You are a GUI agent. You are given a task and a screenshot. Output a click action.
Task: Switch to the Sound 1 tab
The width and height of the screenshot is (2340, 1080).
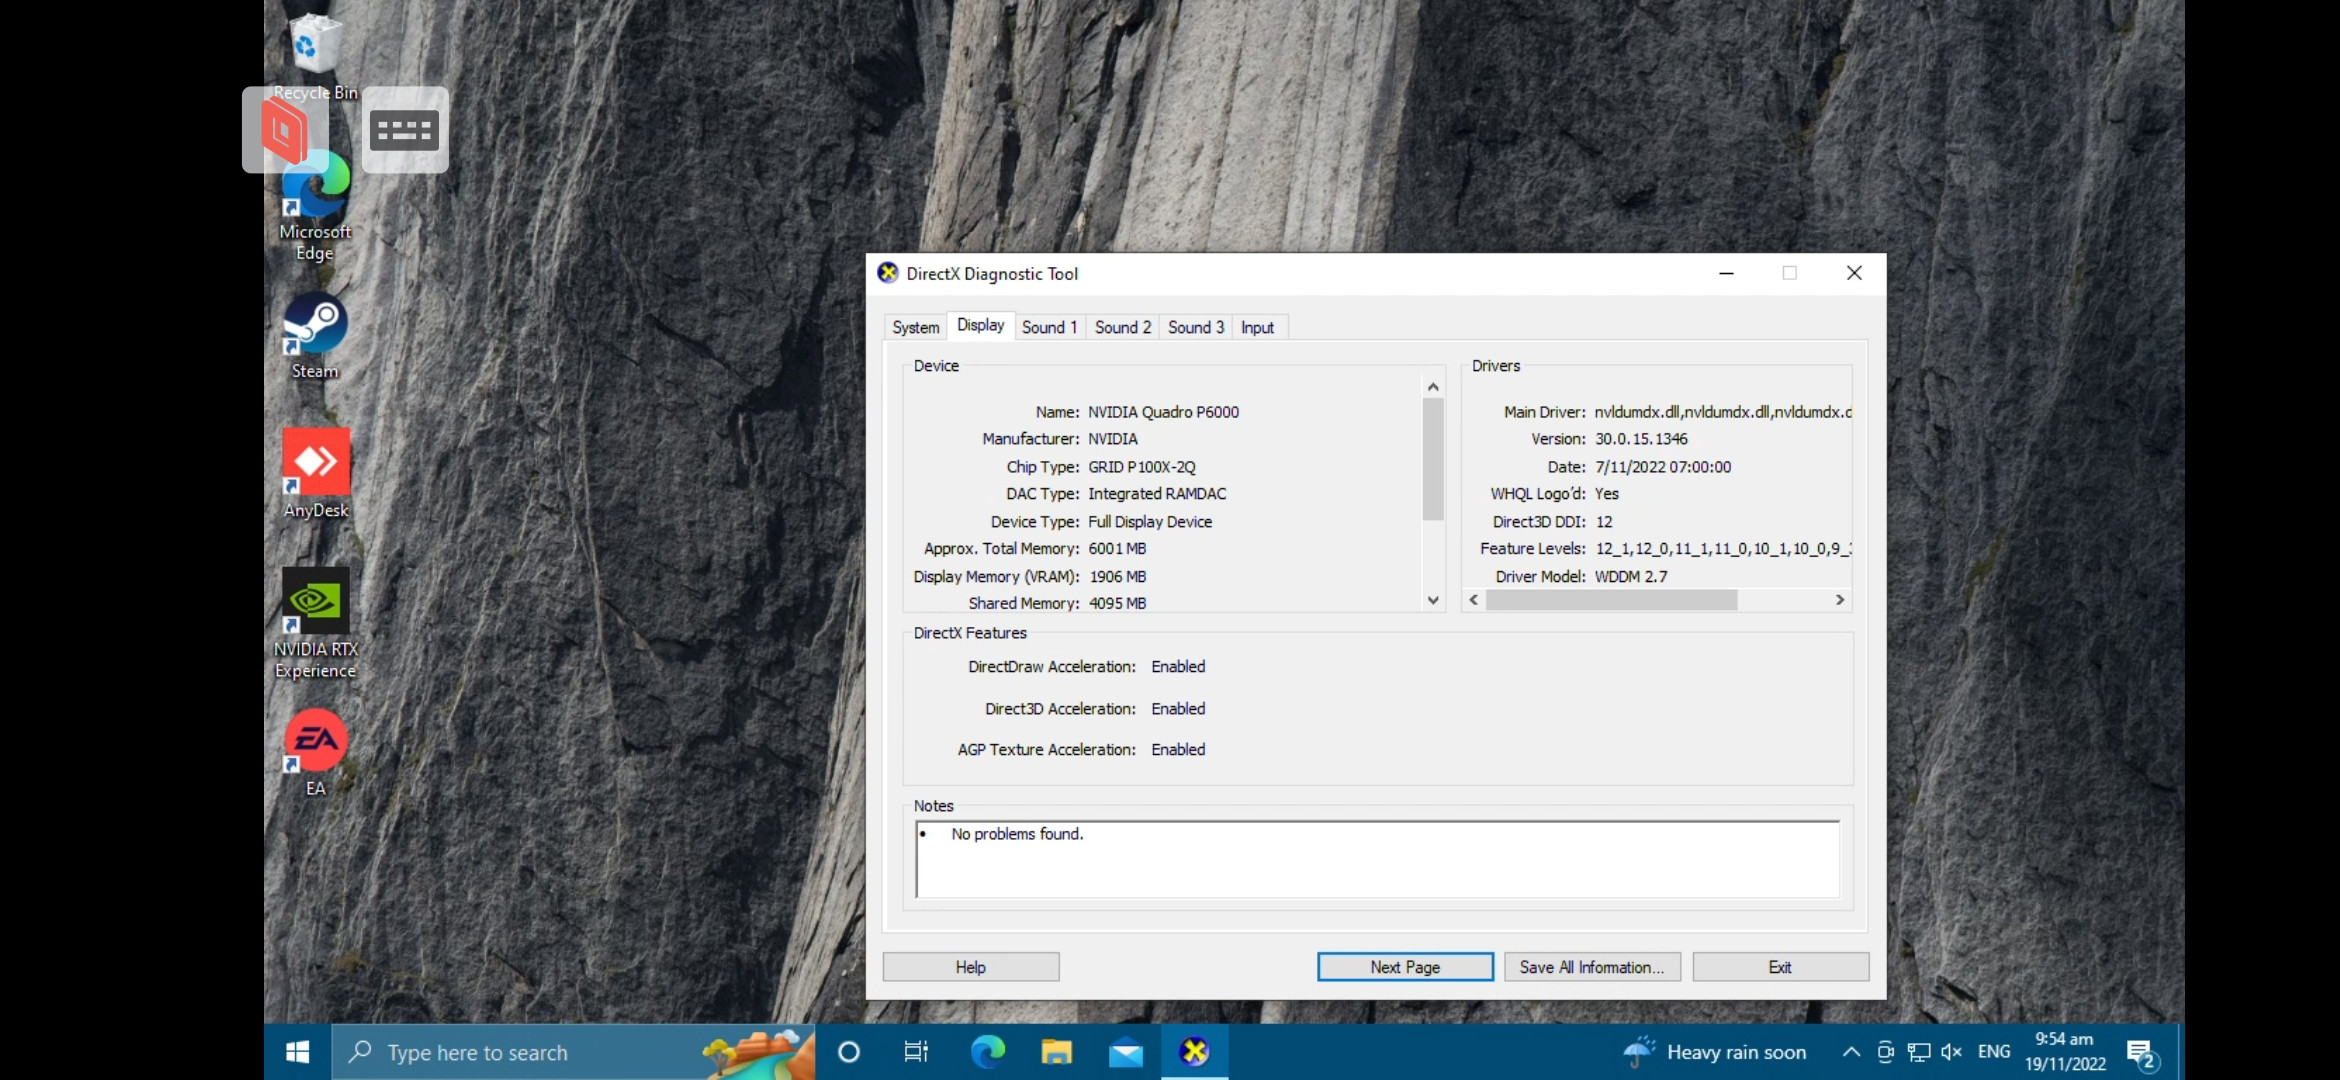[1049, 327]
